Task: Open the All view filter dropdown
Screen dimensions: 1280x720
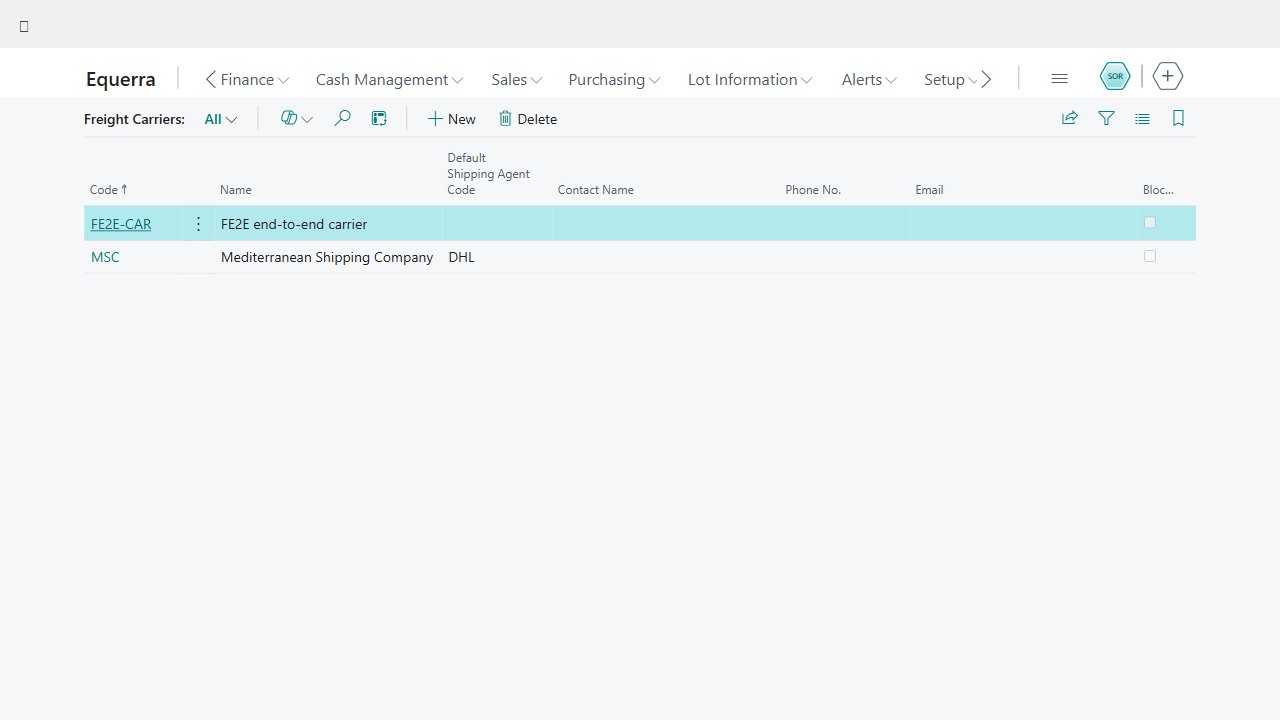Action: [x=221, y=119]
